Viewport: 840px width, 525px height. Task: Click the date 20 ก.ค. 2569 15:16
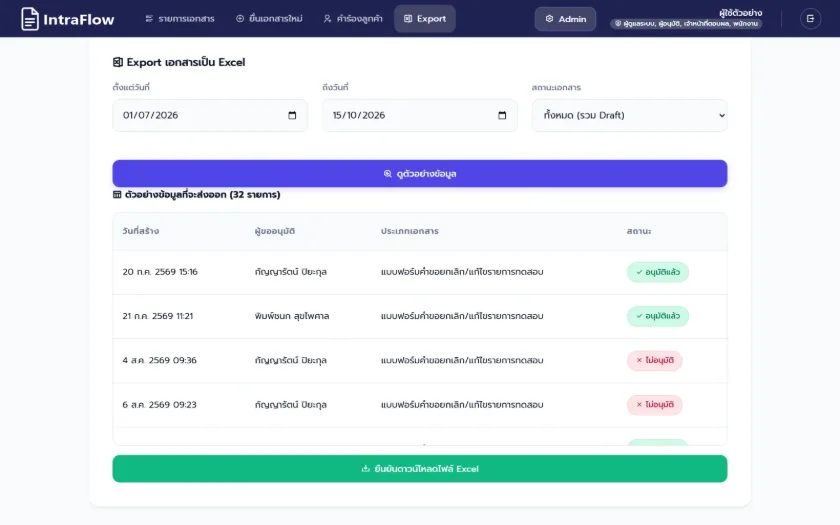click(x=160, y=272)
